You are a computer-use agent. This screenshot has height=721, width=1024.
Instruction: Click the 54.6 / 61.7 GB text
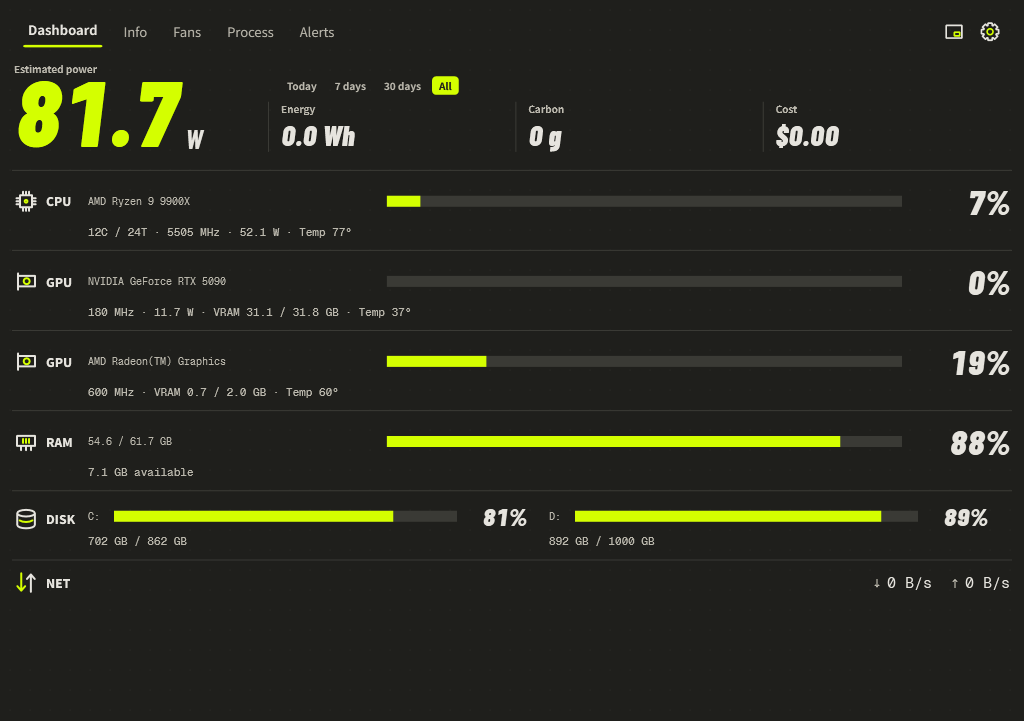[130, 441]
